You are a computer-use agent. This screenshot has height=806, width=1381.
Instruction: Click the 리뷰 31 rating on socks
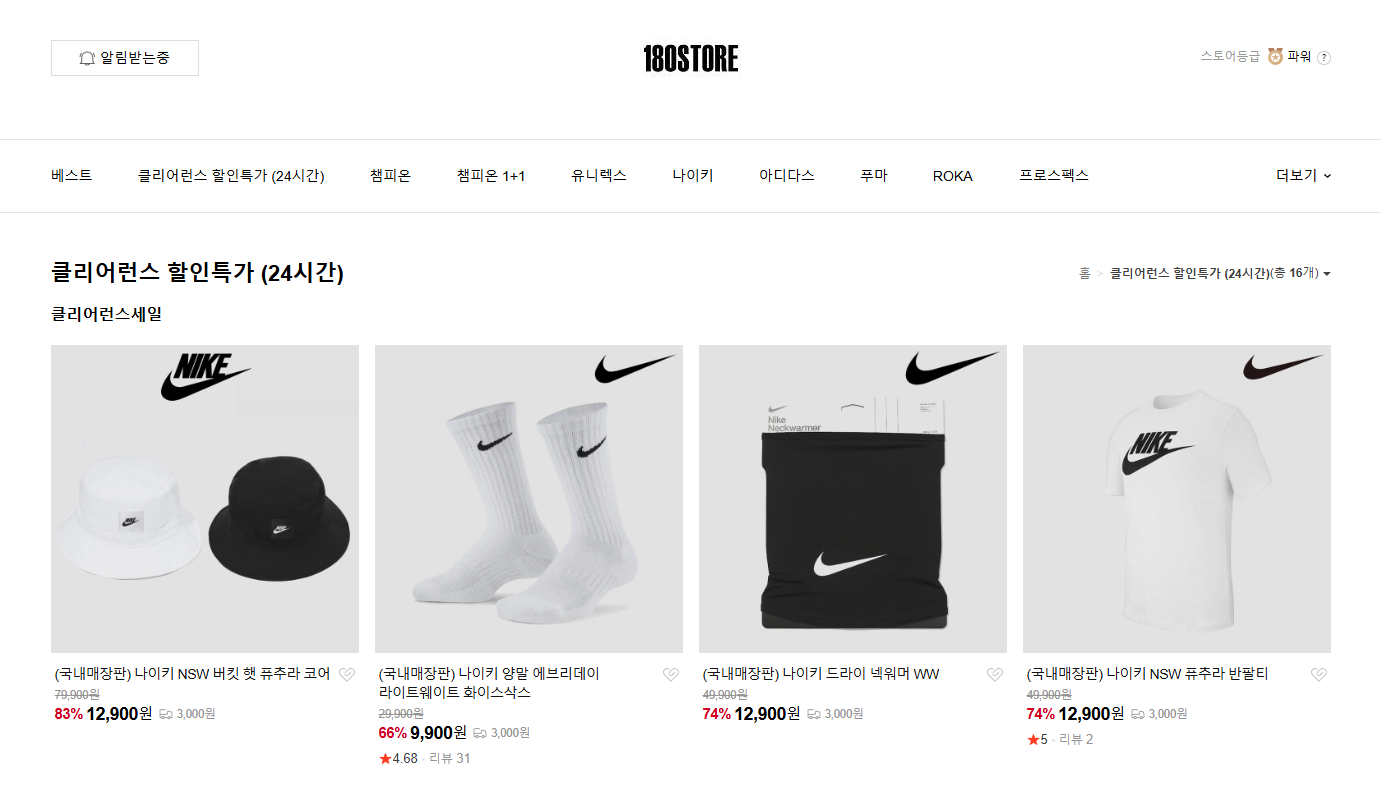click(x=450, y=758)
